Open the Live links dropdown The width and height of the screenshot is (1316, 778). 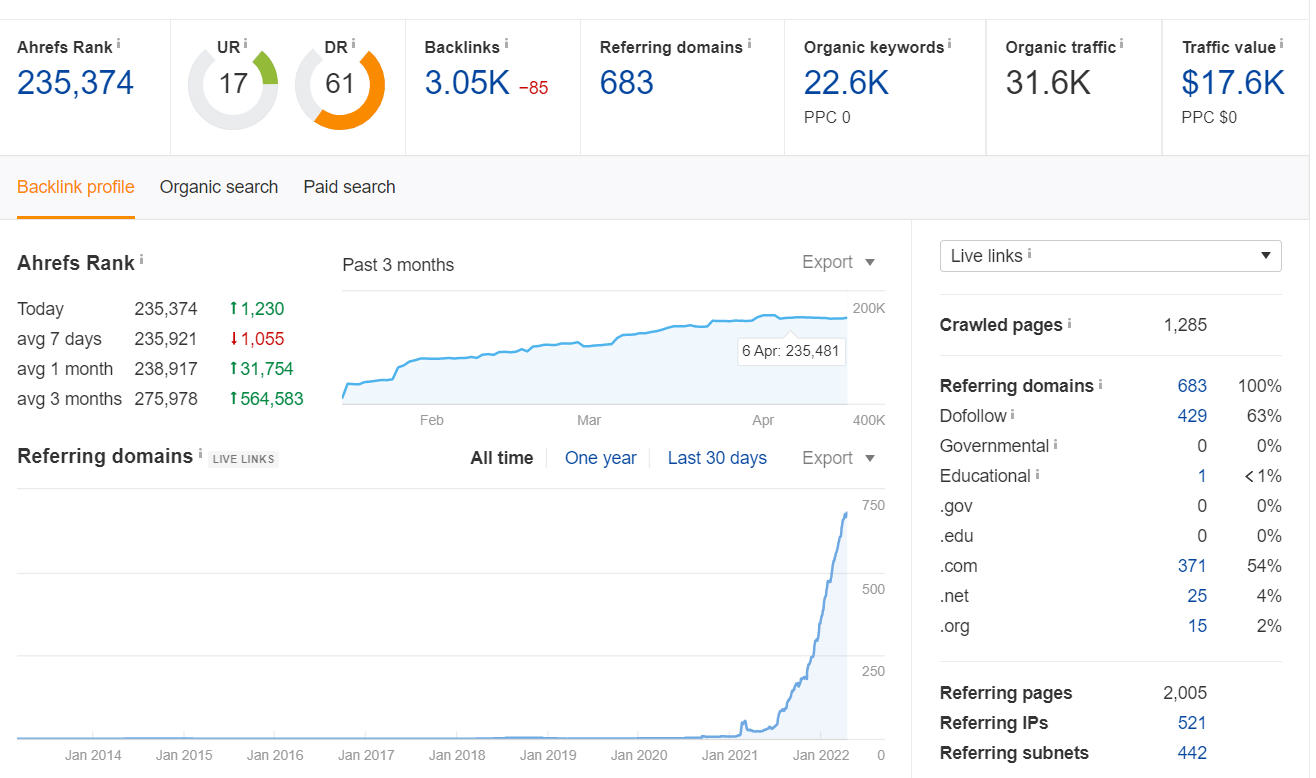click(x=1110, y=256)
